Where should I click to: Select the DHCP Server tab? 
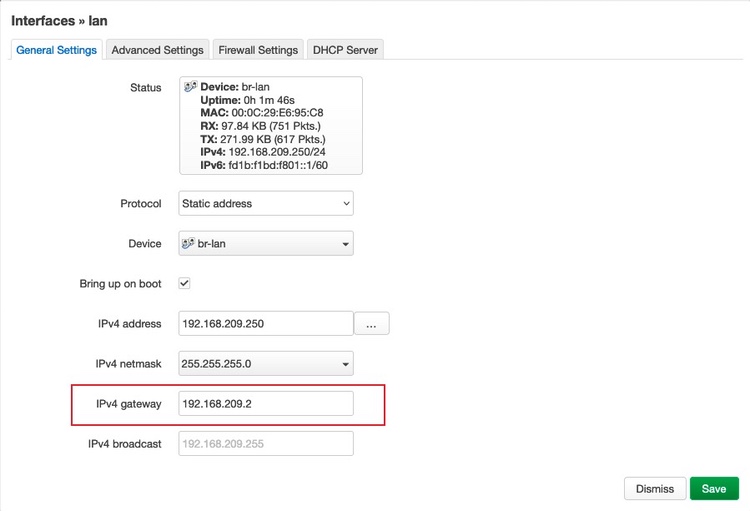coord(345,50)
